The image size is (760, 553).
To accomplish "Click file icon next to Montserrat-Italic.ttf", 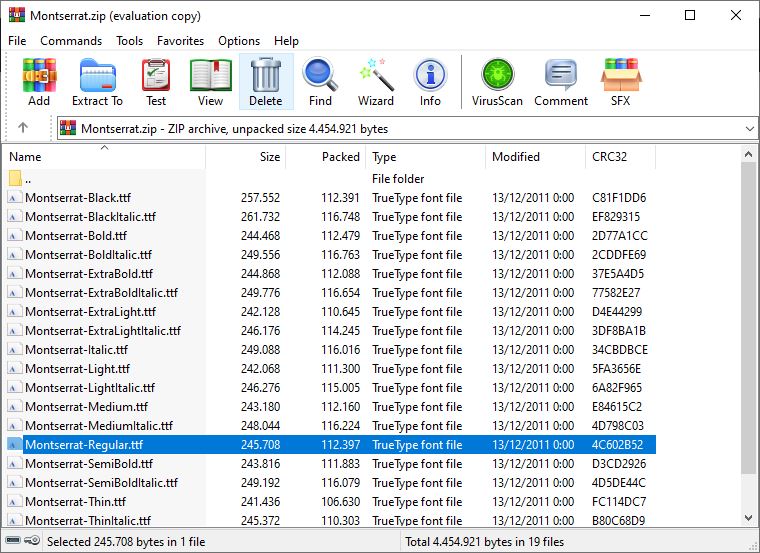I will tap(14, 349).
